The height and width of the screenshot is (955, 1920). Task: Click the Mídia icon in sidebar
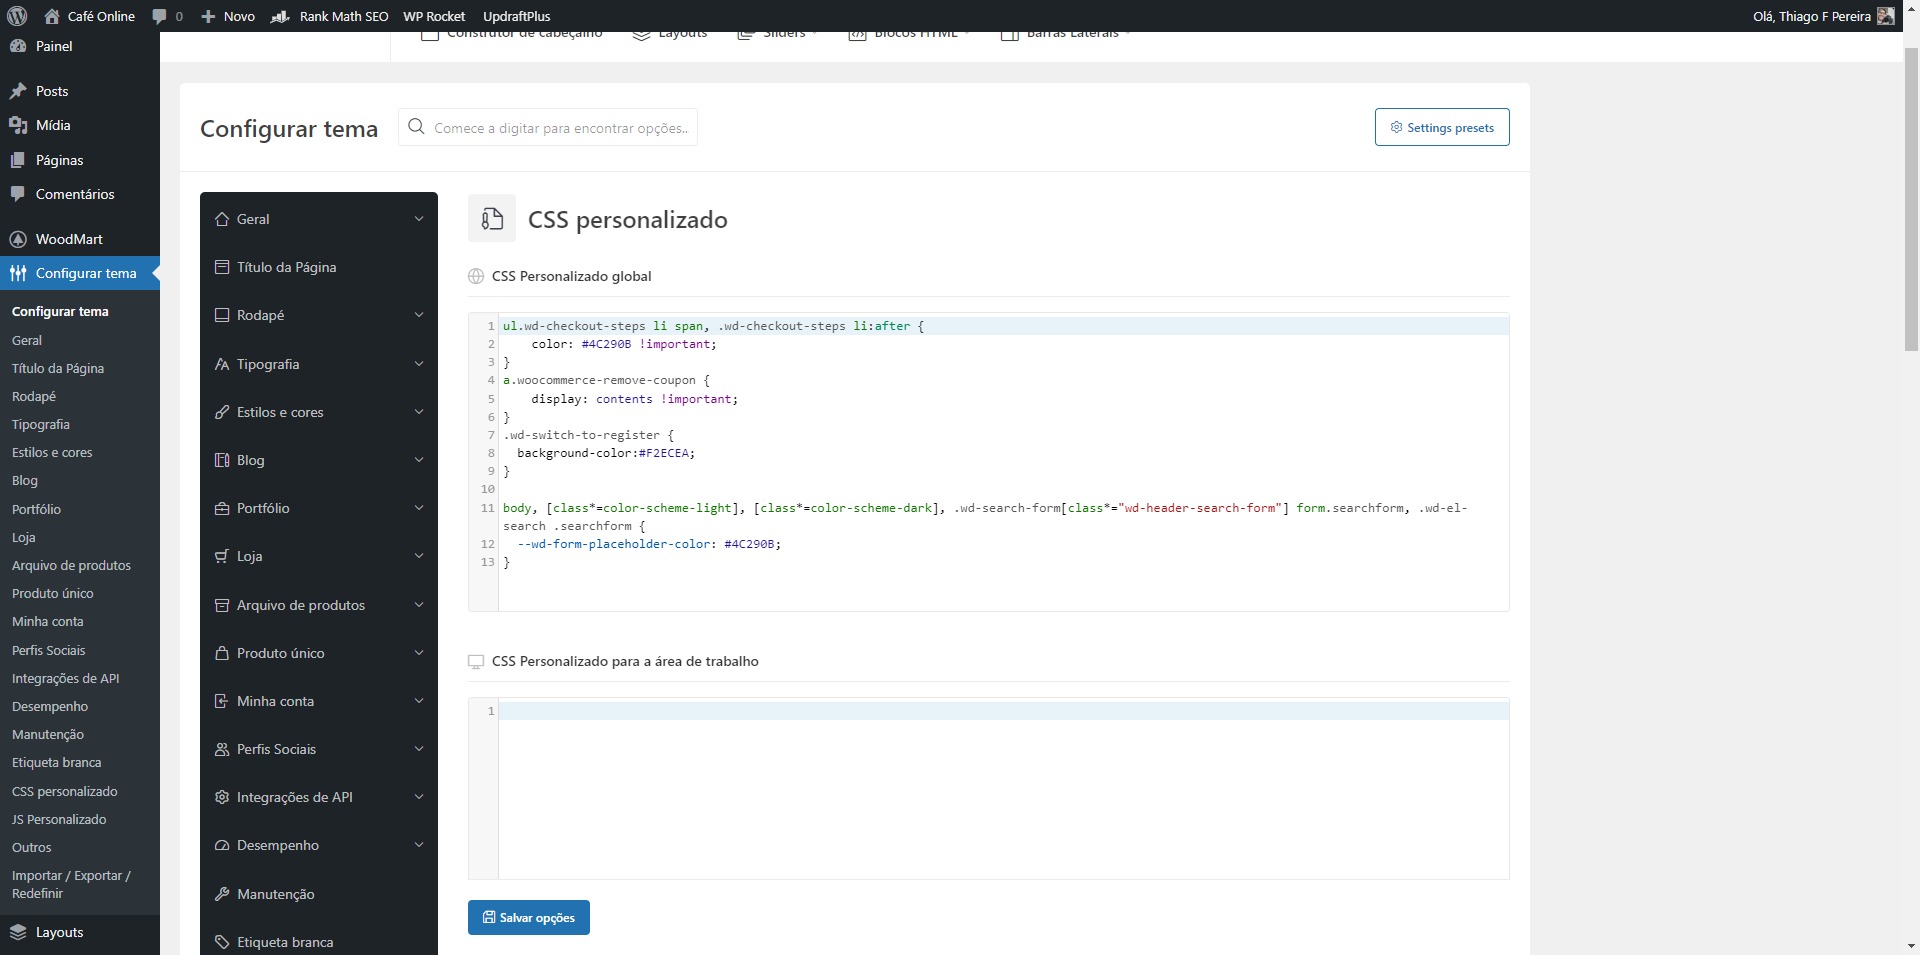(18, 125)
